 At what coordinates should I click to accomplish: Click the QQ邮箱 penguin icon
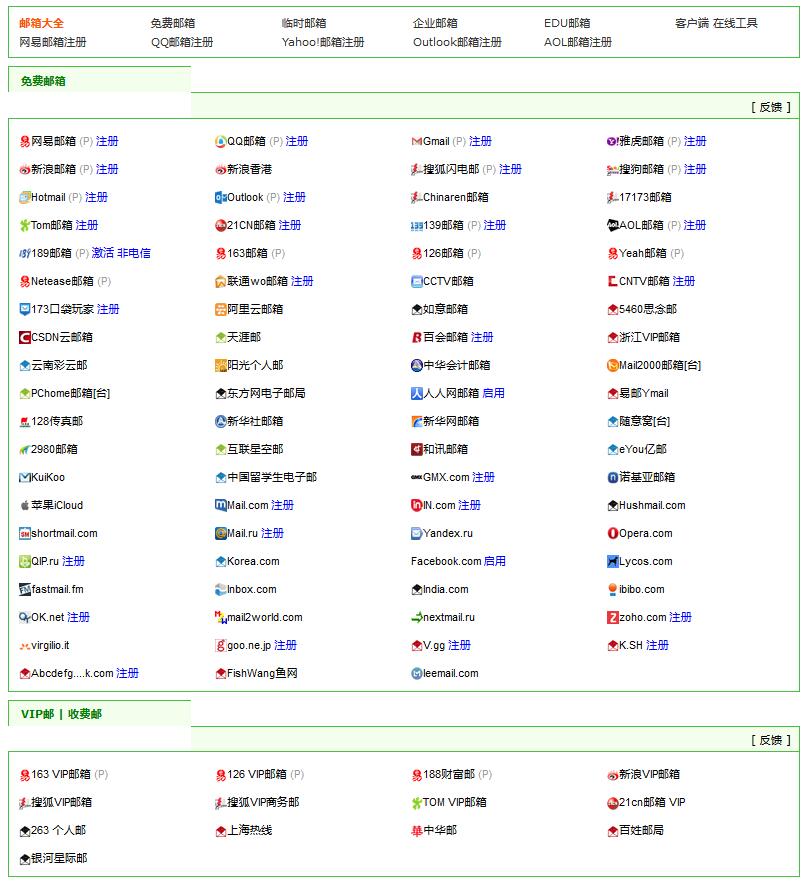pos(220,142)
